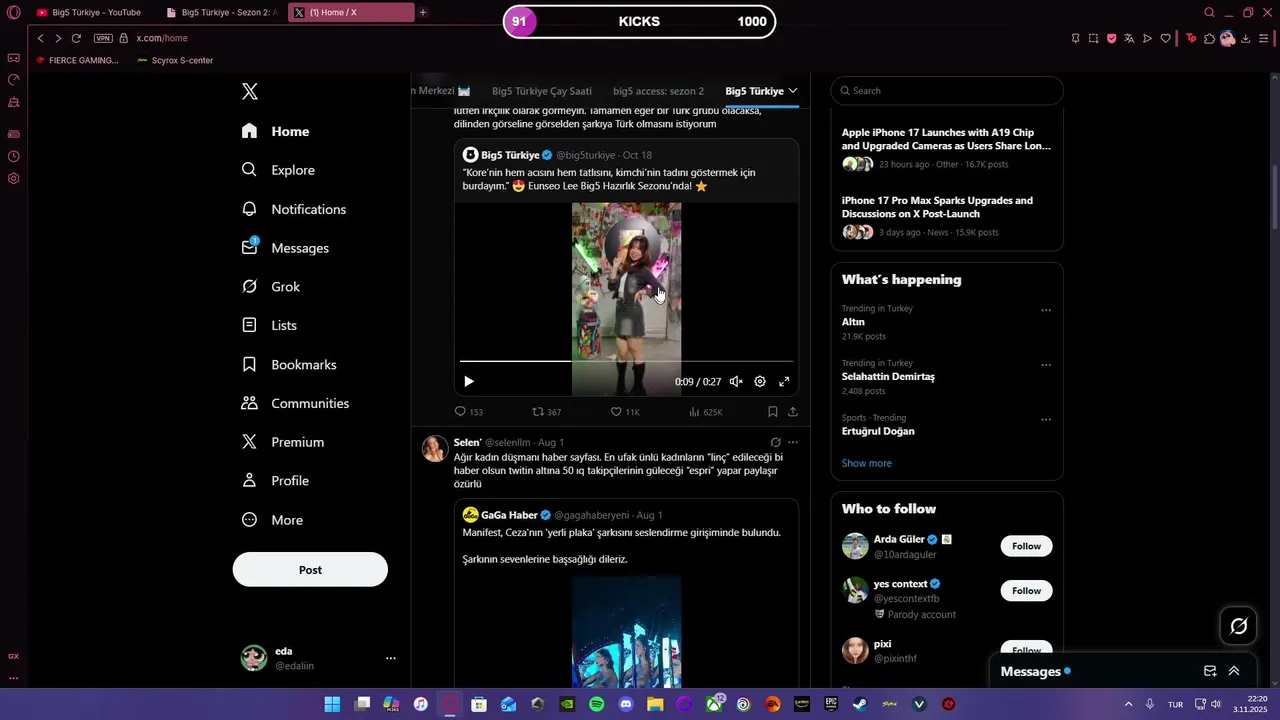Show hidden system tray icons
1280x720 pixels.
point(1129,704)
